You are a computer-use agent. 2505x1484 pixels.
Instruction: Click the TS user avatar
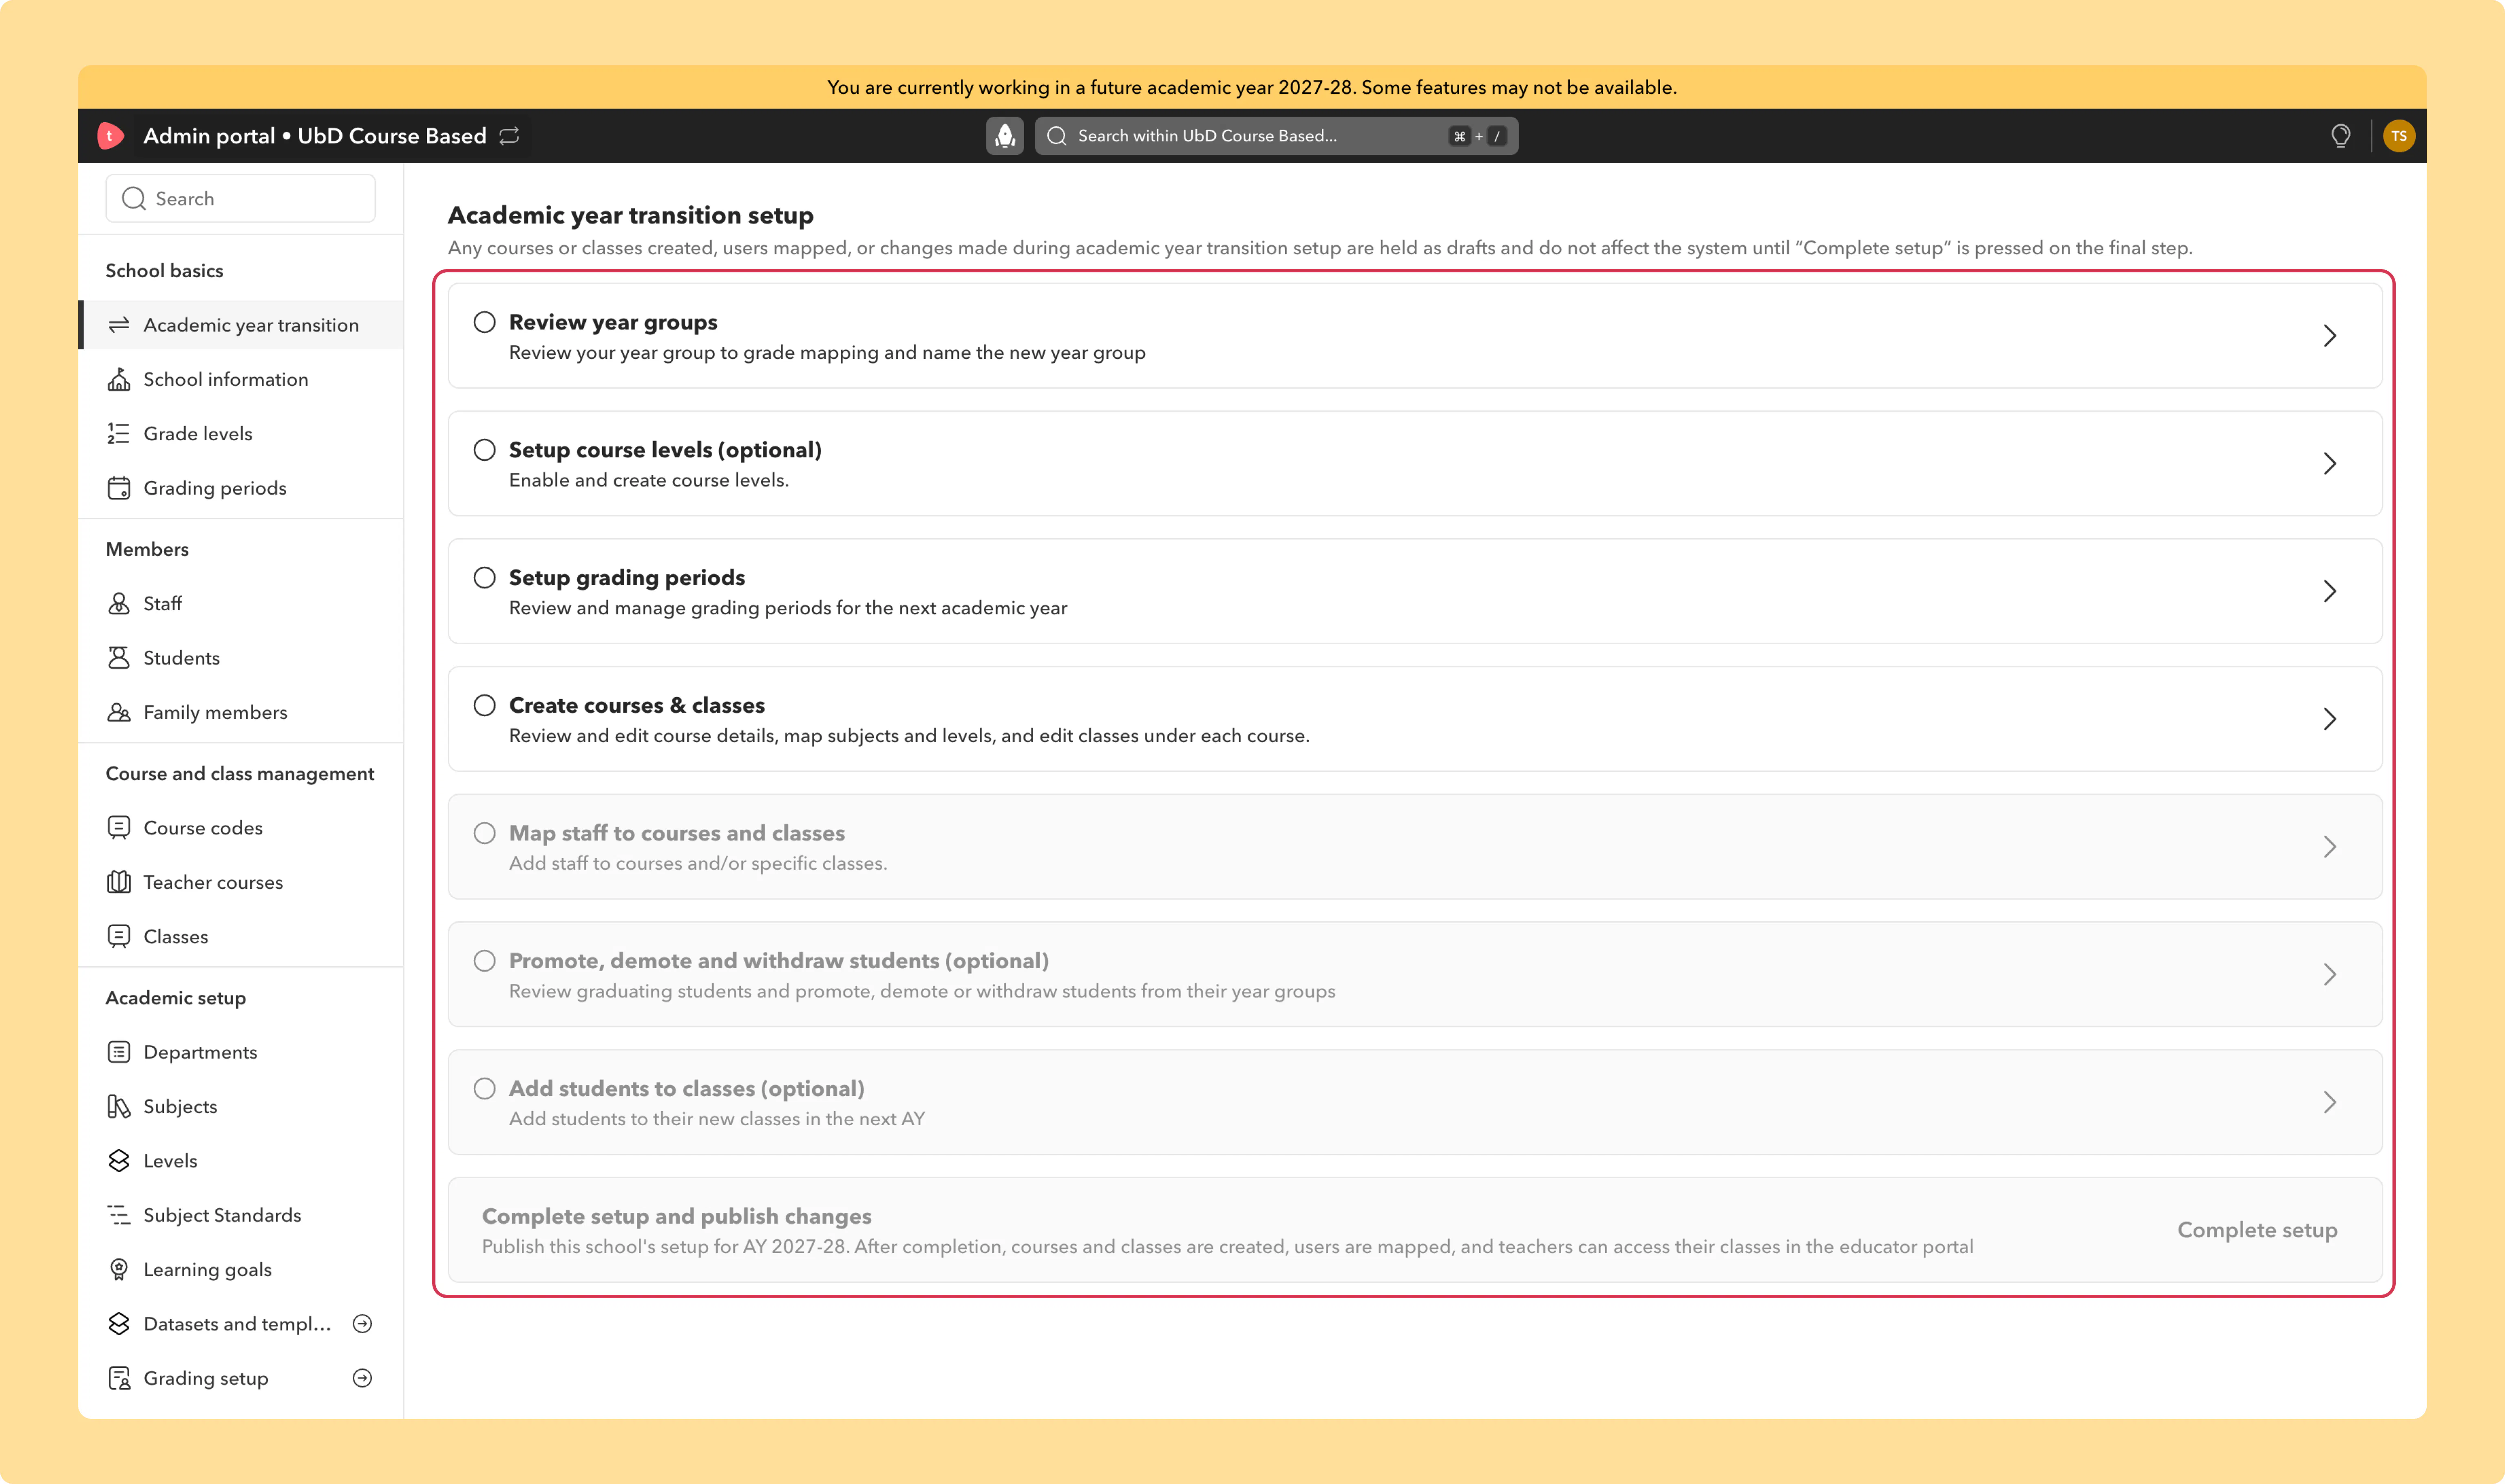coord(2398,136)
